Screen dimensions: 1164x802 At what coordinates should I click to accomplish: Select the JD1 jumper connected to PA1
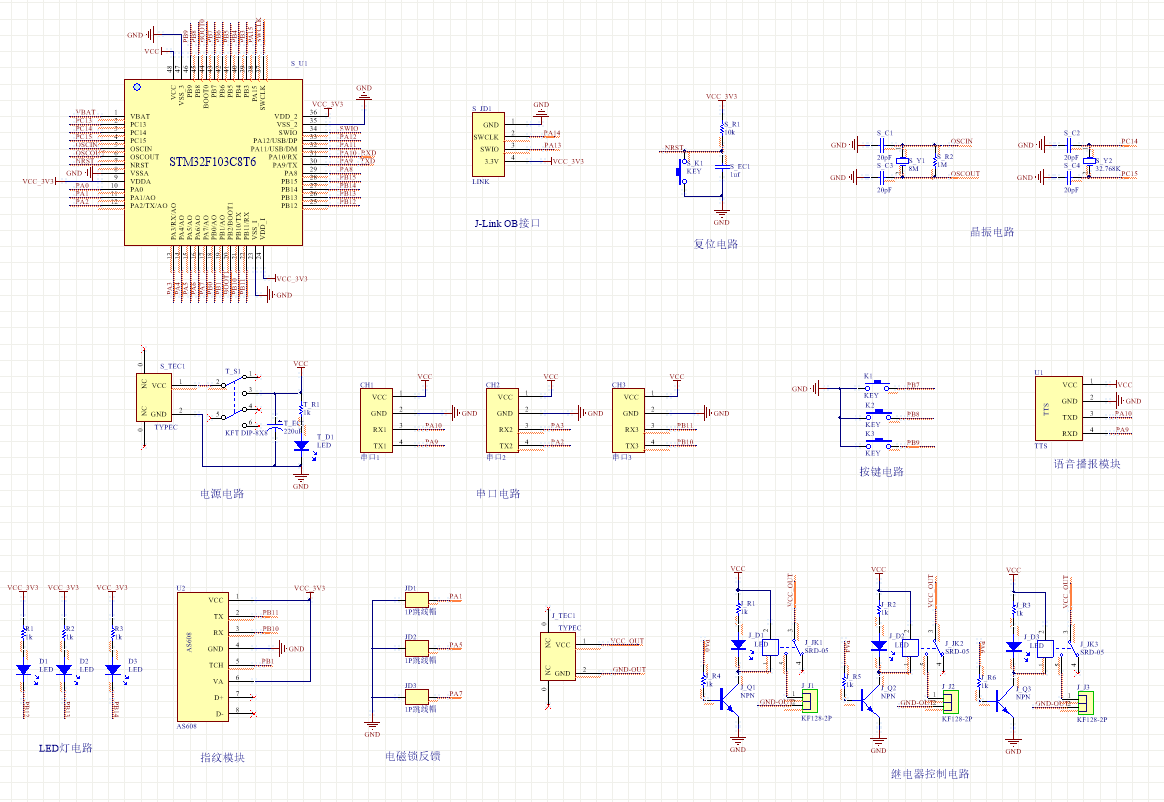416,600
